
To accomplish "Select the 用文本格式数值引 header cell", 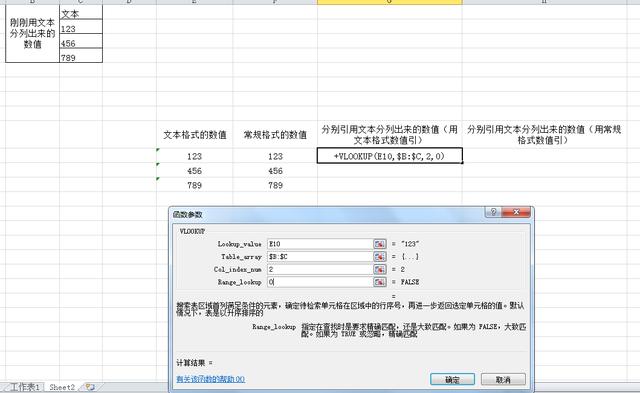I will pos(389,135).
